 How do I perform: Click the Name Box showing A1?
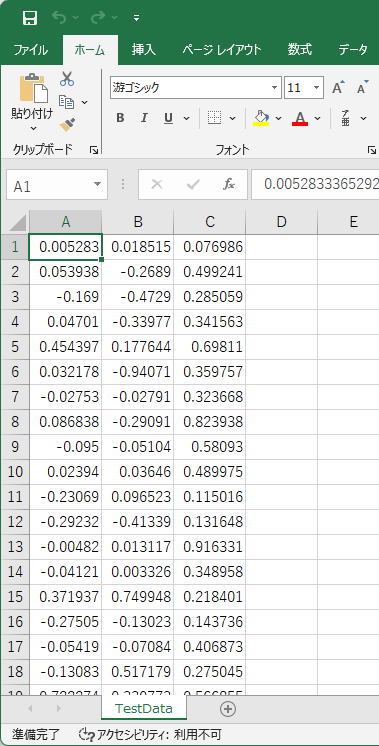pos(49,185)
